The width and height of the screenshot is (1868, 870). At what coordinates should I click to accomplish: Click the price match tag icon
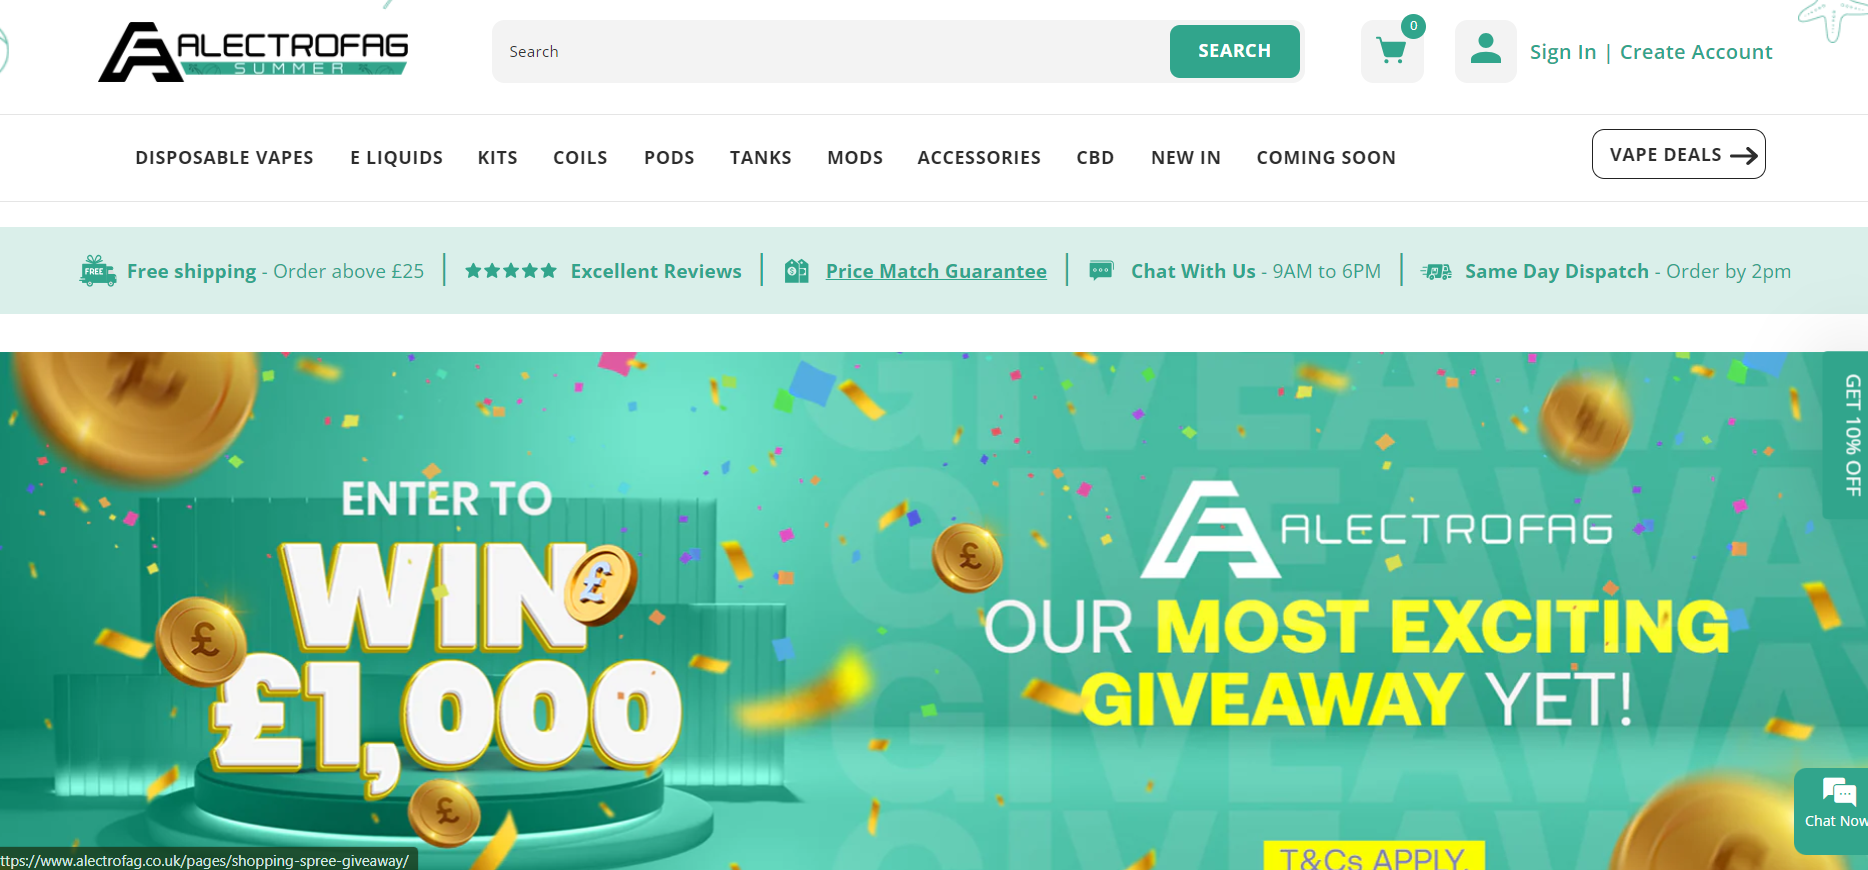click(x=796, y=271)
